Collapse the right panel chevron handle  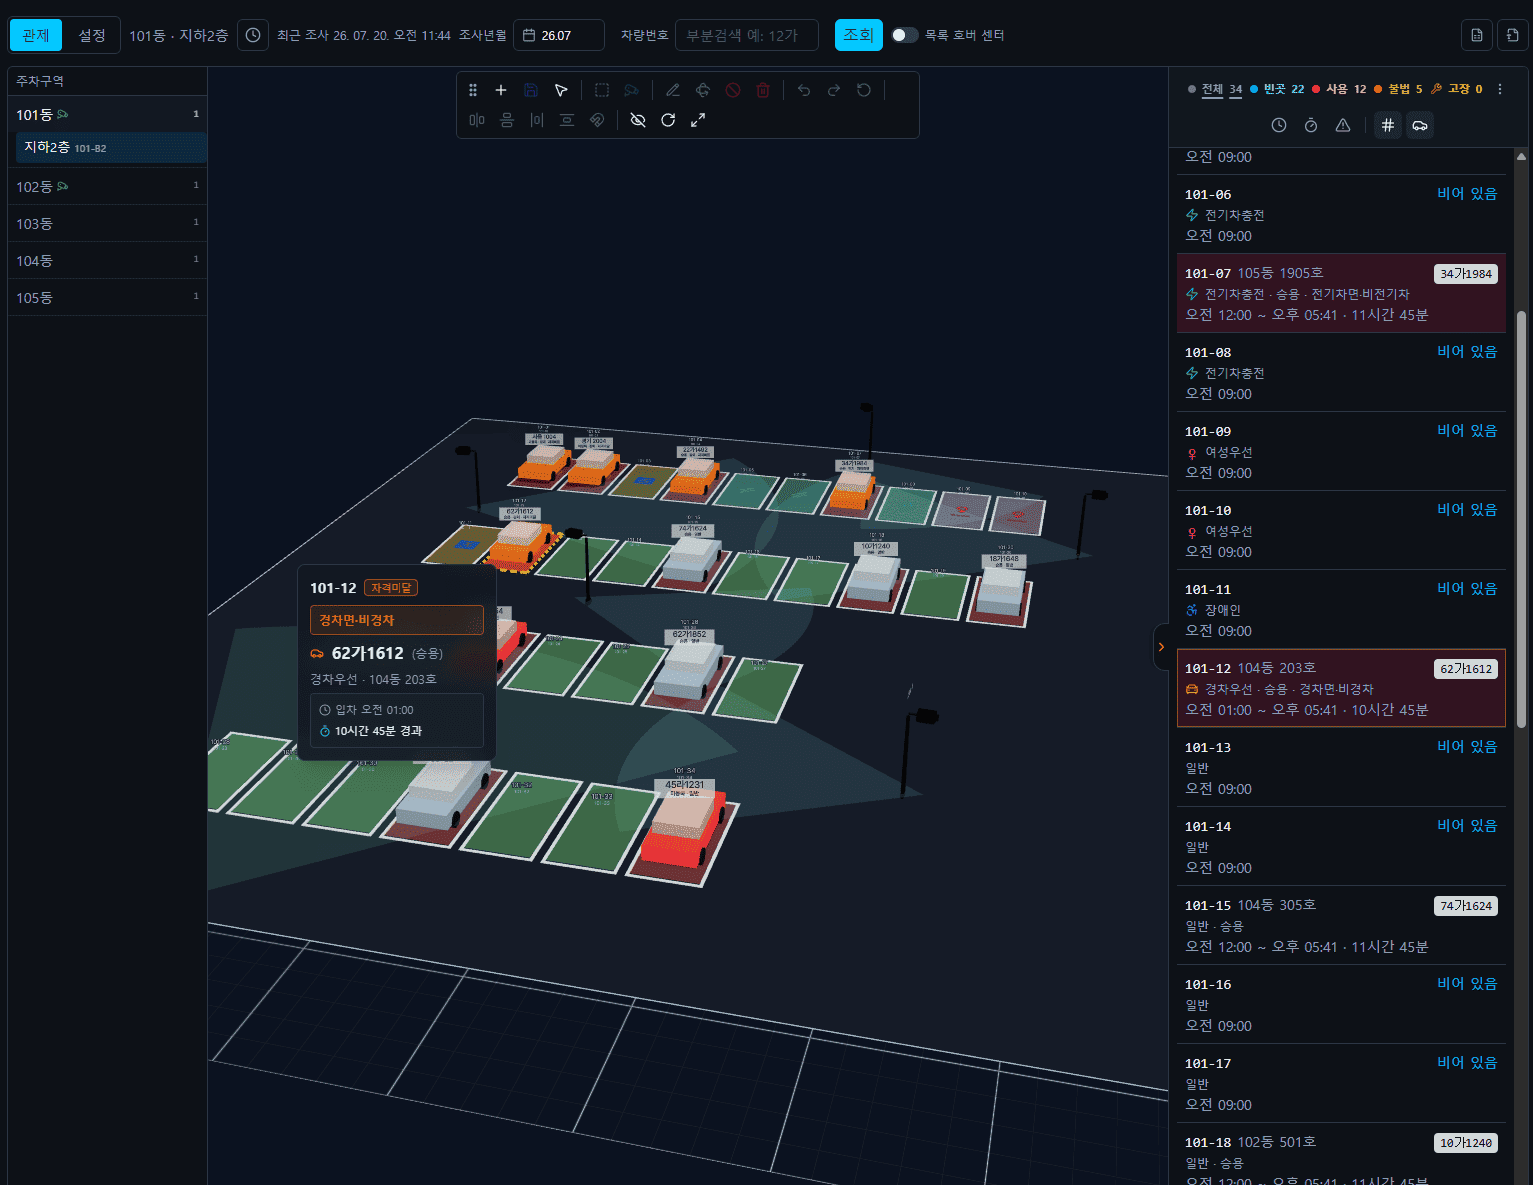1161,647
